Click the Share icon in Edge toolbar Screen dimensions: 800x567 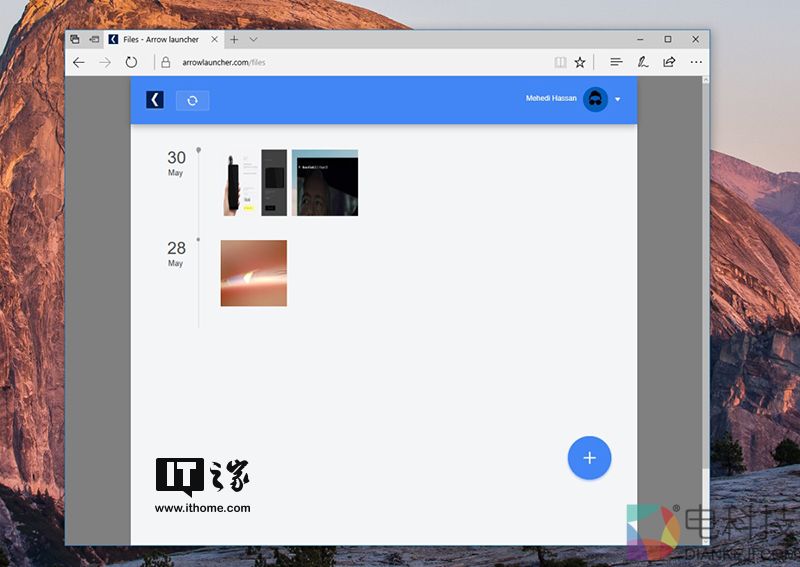point(669,62)
